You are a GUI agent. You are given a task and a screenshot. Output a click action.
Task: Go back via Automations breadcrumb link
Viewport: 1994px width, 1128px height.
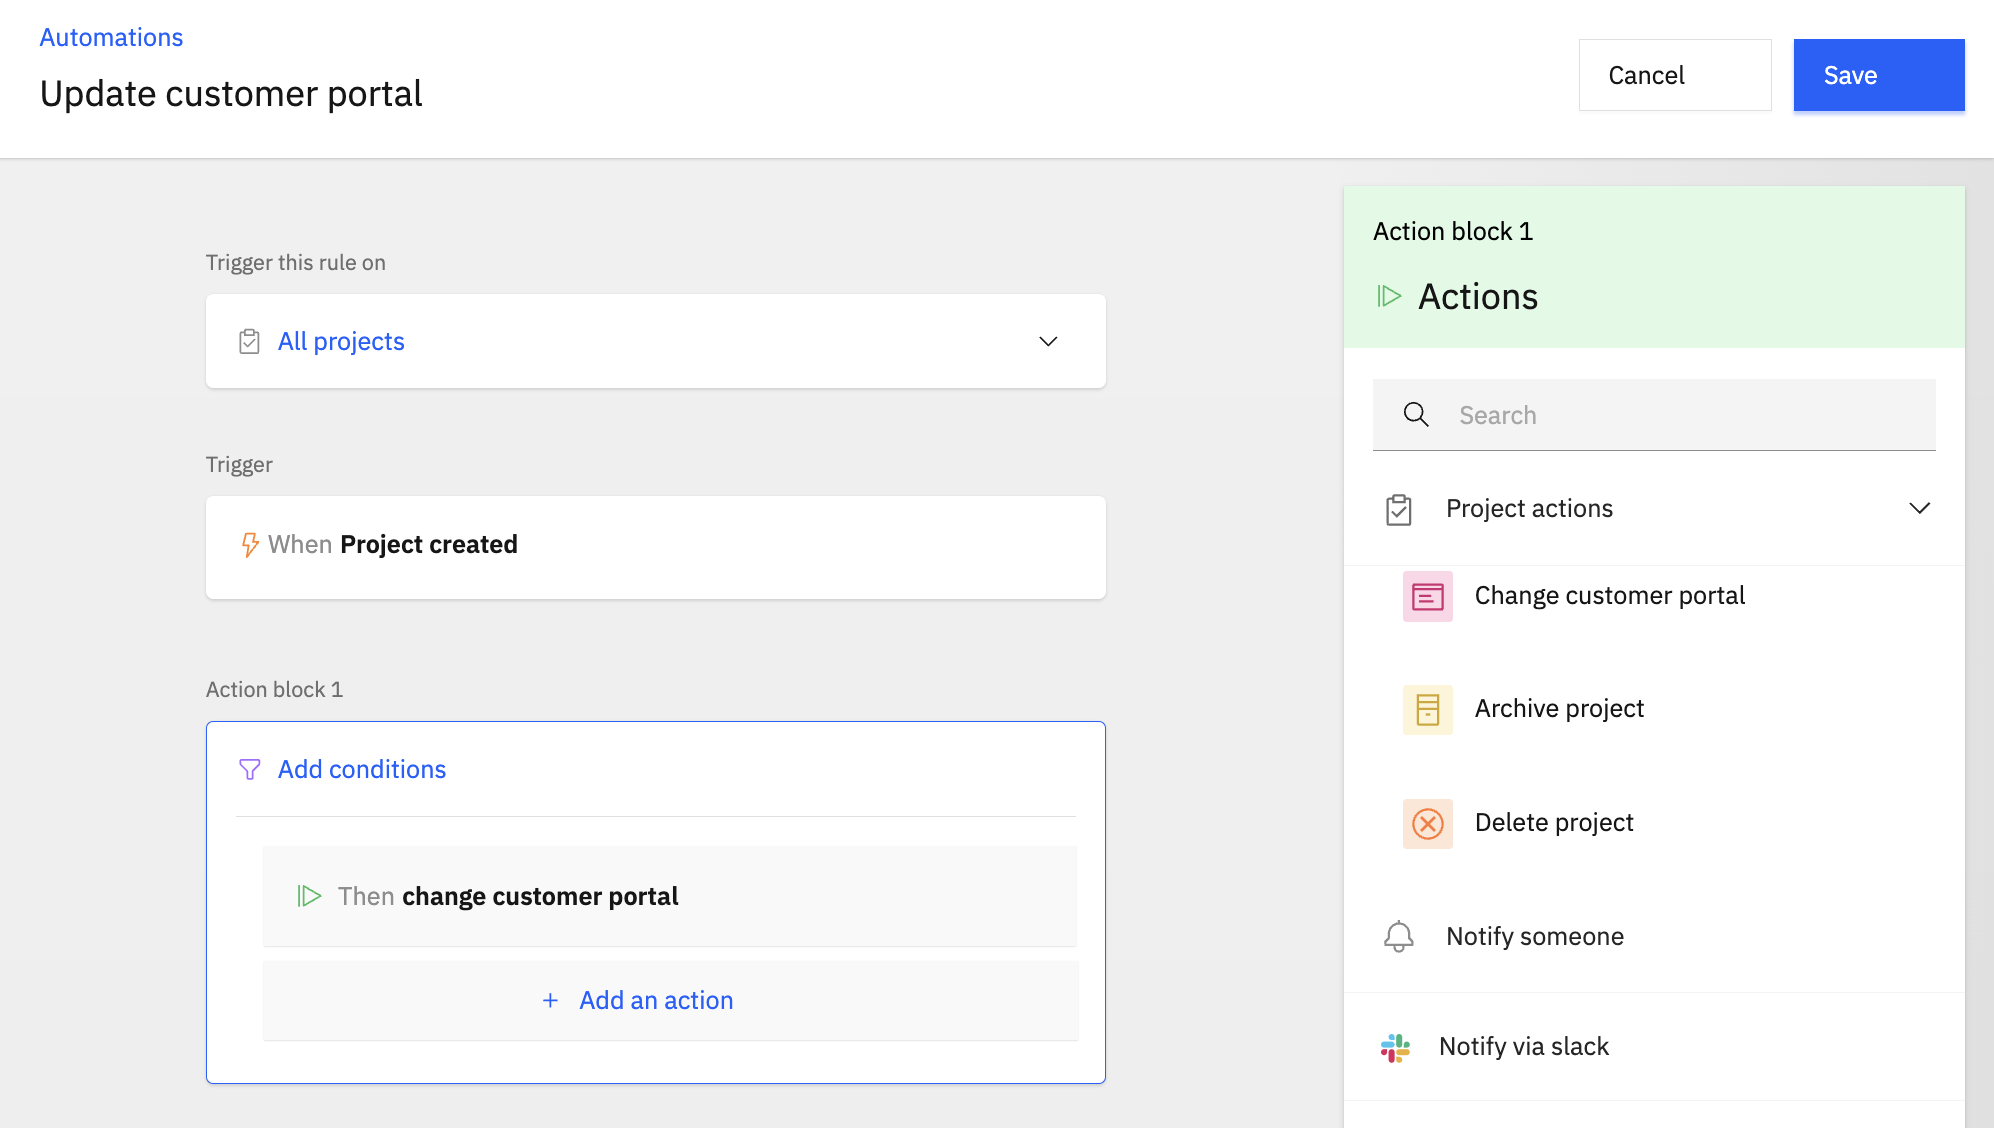click(x=111, y=37)
